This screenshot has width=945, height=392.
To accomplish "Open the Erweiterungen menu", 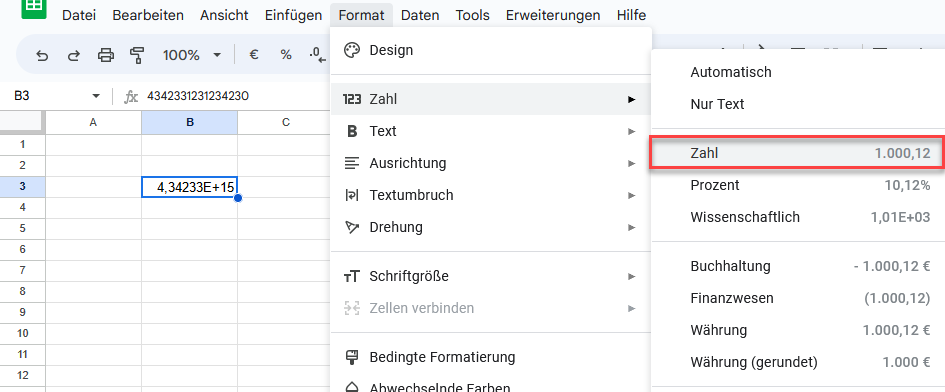I will coord(553,15).
